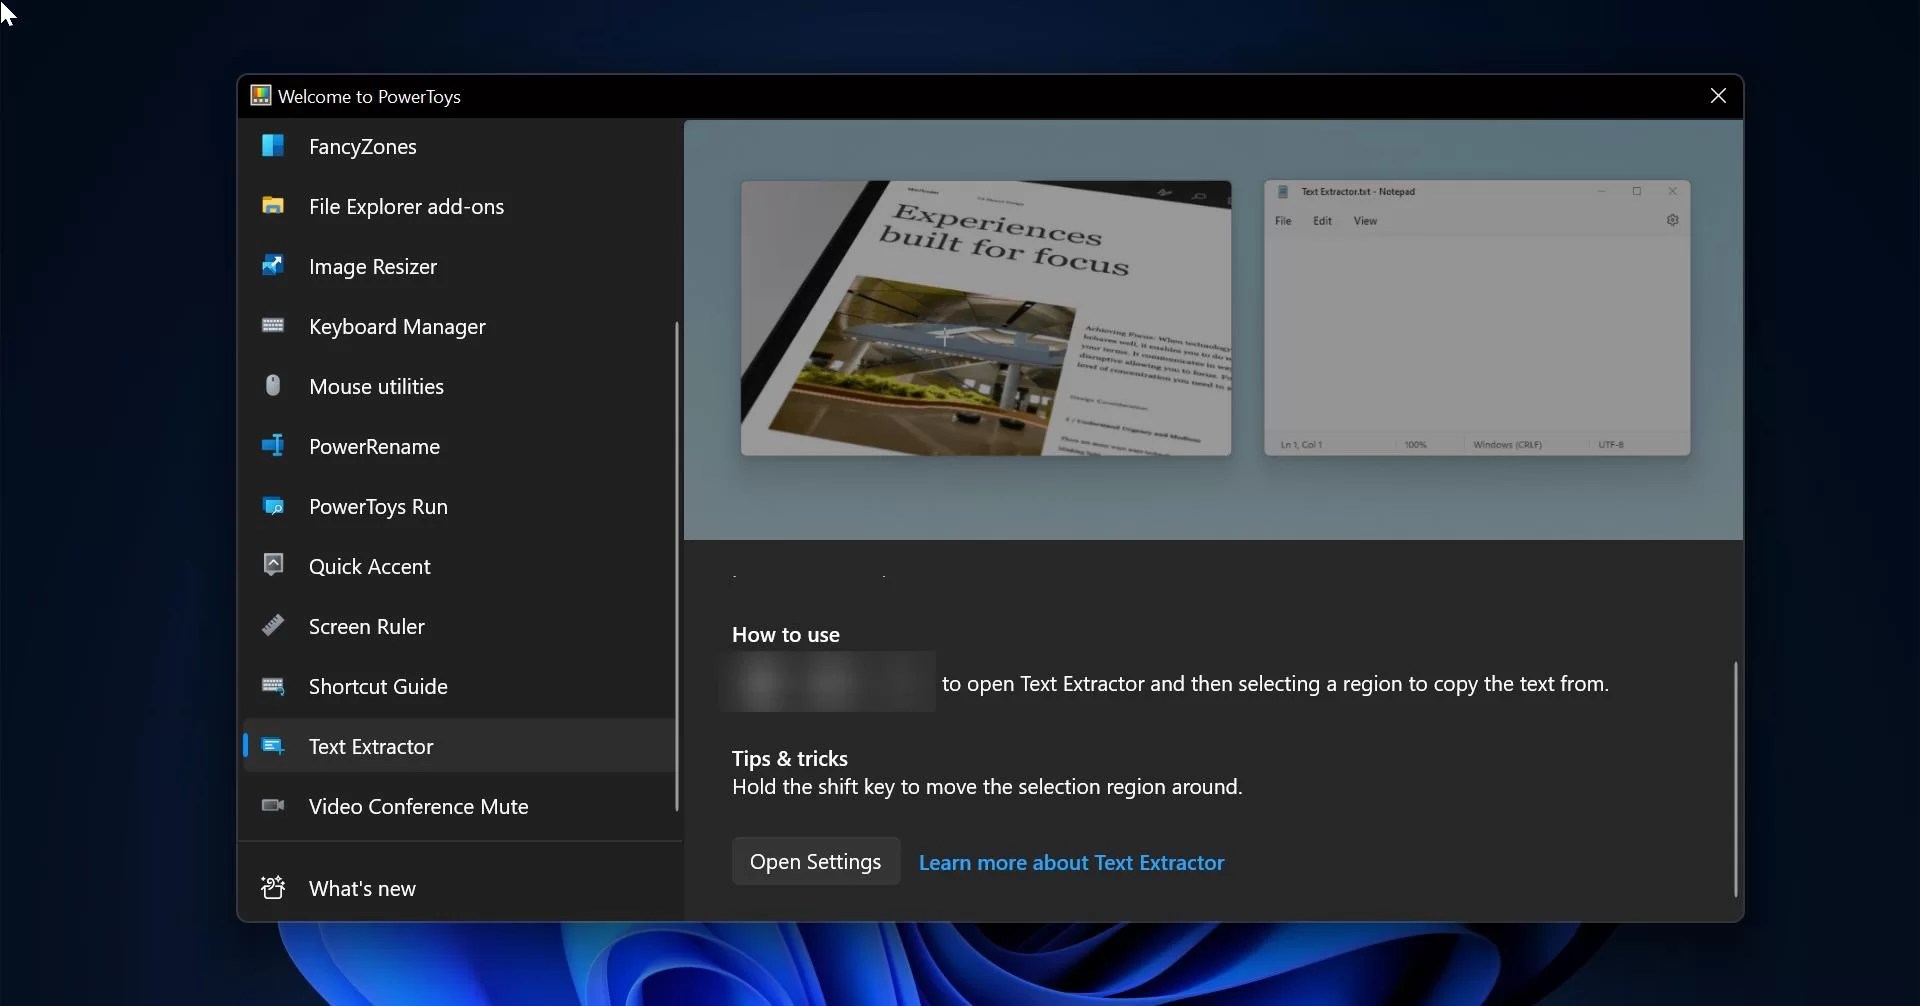Open the Shortcut Guide section
Screen dimensions: 1920x1006
[x=377, y=686]
